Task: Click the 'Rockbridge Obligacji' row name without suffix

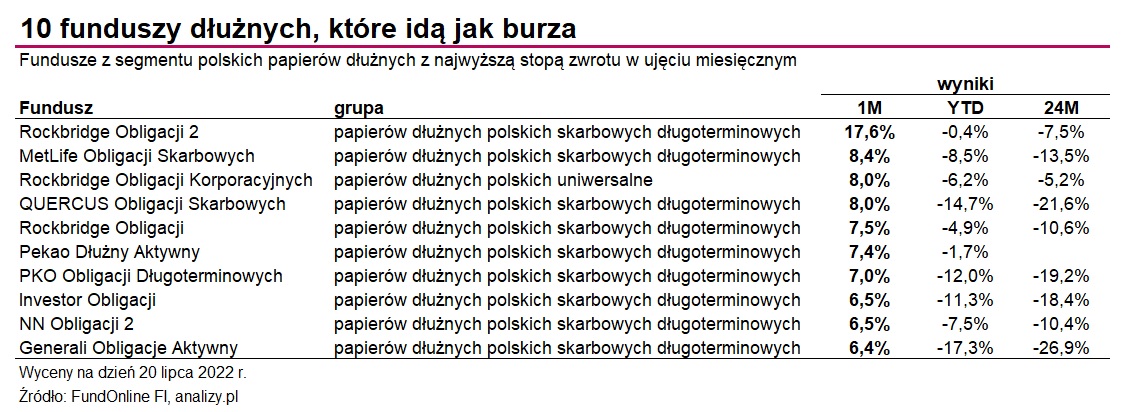Action: [x=101, y=228]
